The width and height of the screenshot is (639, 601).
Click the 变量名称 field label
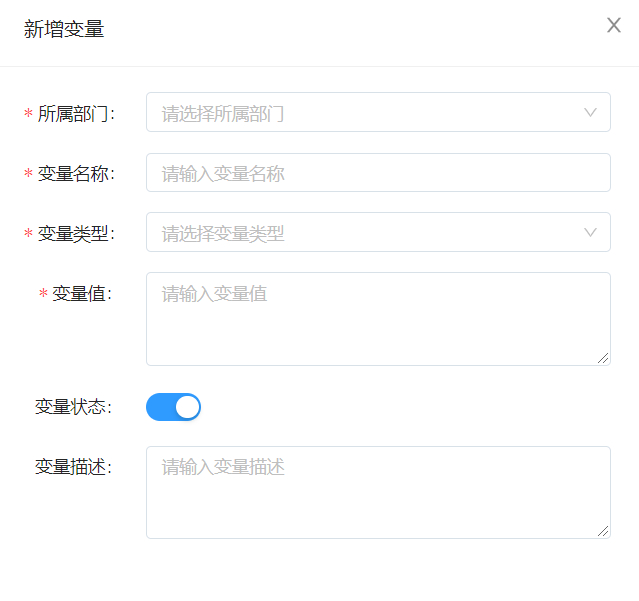[76, 174]
